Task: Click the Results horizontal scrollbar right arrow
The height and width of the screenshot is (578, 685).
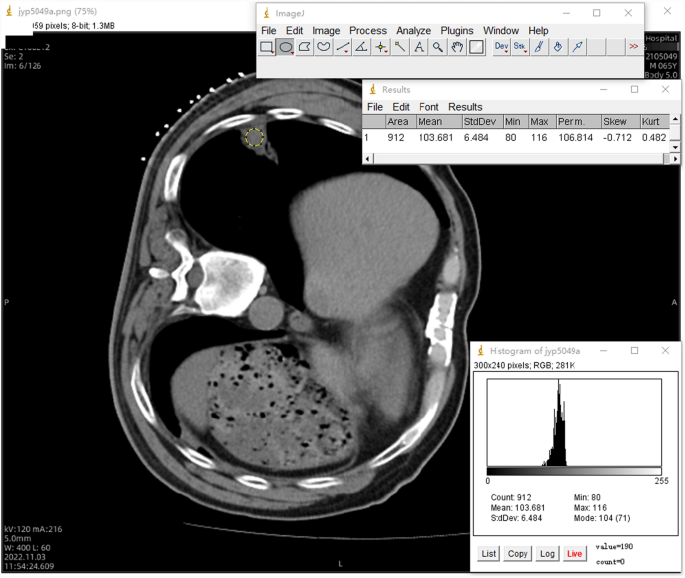Action: pos(675,159)
